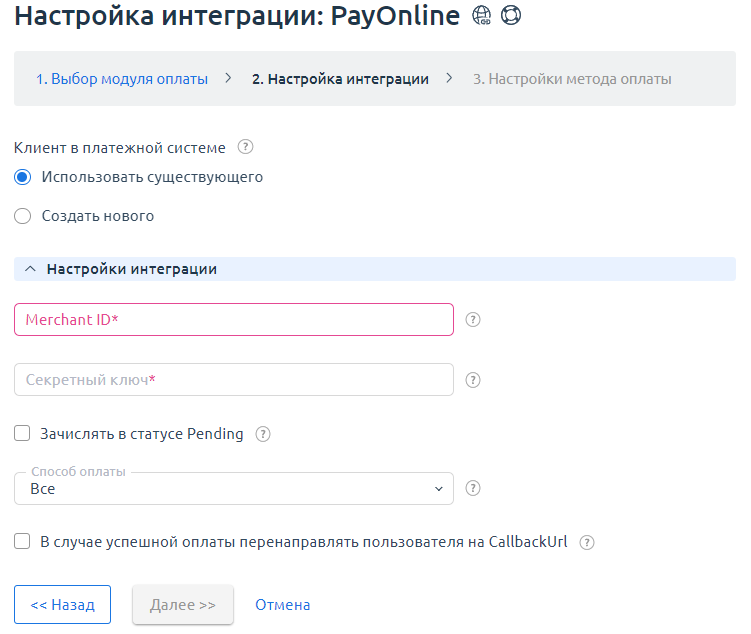Select the Создать нового radio option
The image size is (751, 634).
point(23,216)
